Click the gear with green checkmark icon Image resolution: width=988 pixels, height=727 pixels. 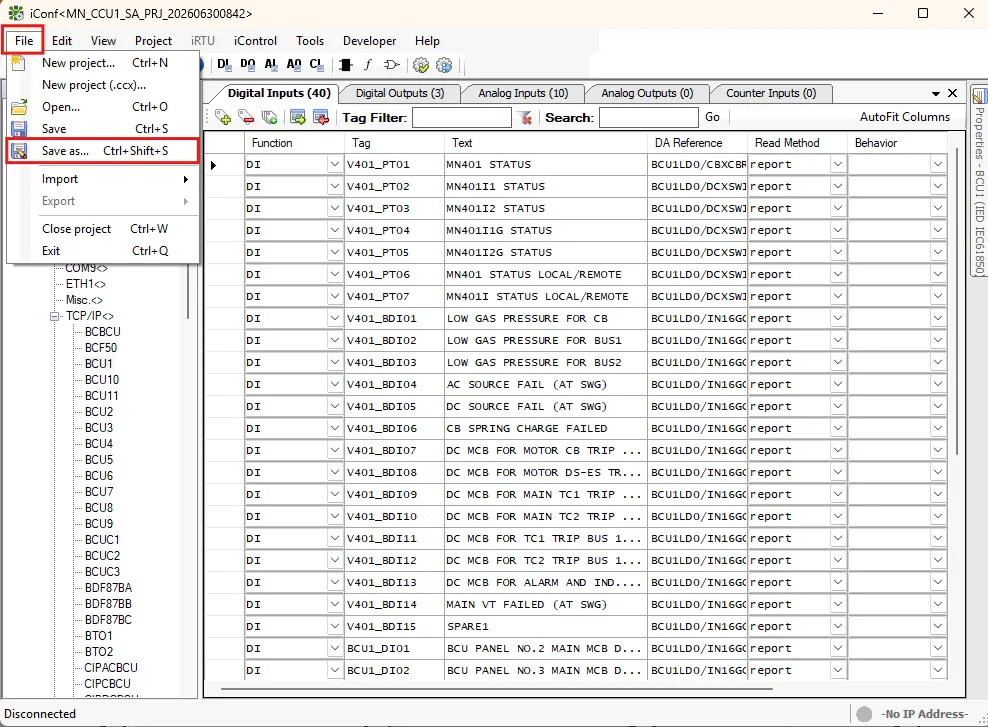click(421, 65)
